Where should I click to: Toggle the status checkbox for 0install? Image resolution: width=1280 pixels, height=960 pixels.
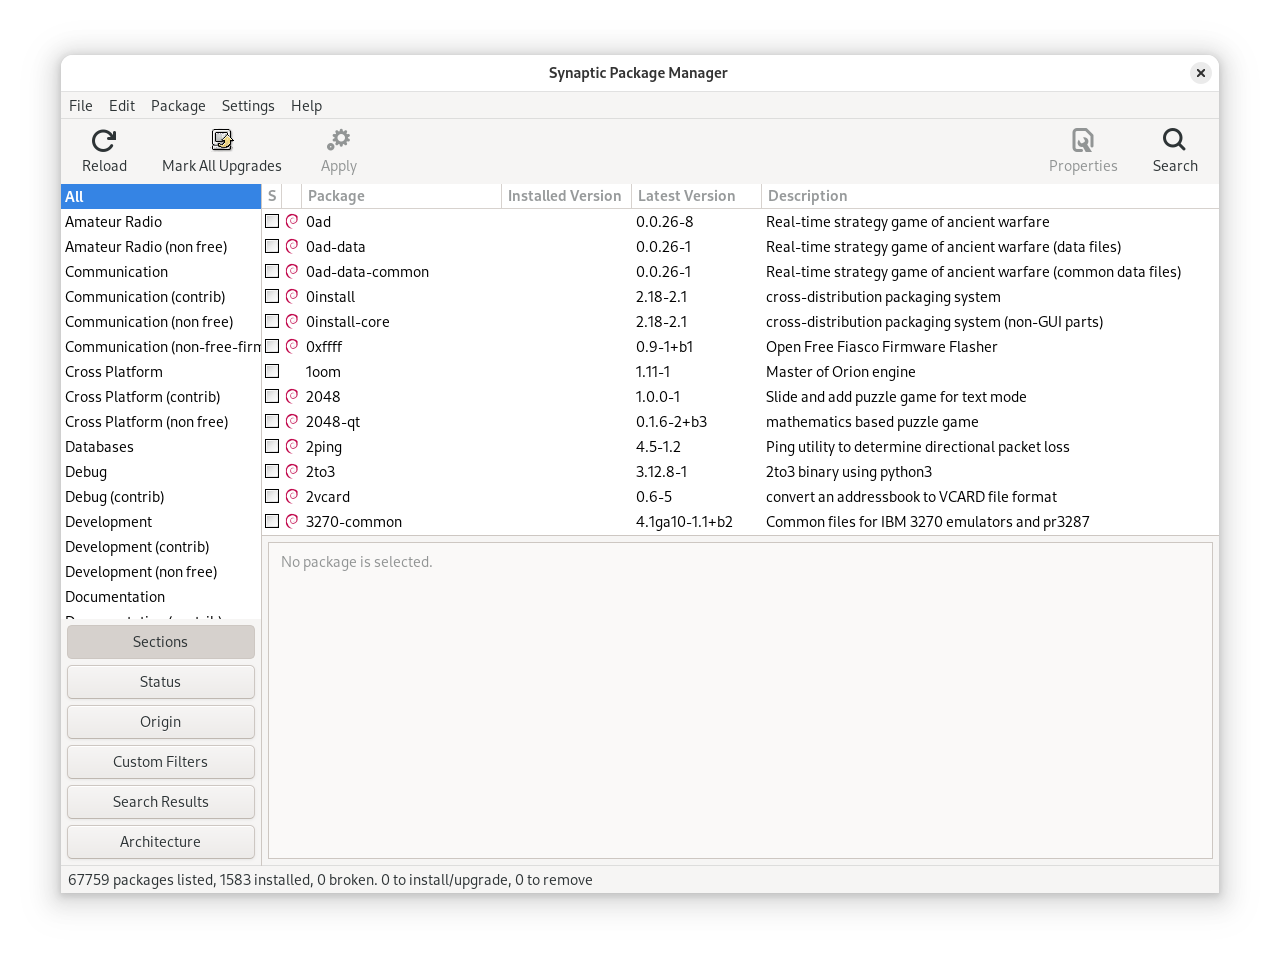(272, 296)
